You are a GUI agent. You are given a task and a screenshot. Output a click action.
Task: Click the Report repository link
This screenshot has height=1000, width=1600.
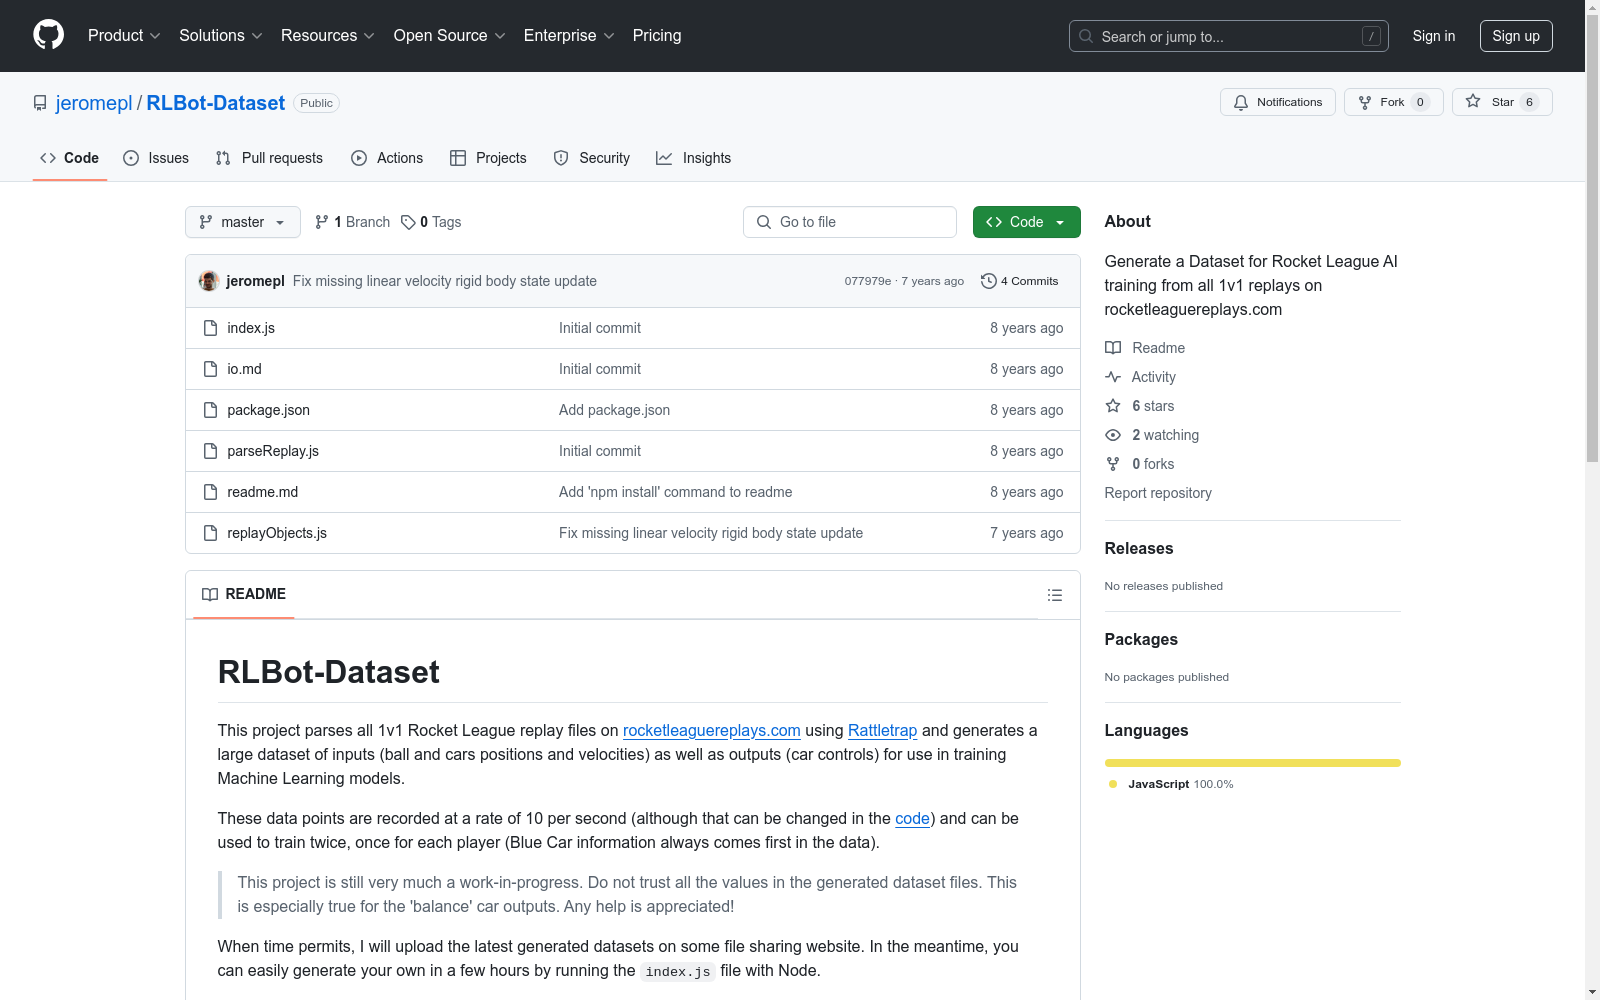1158,493
